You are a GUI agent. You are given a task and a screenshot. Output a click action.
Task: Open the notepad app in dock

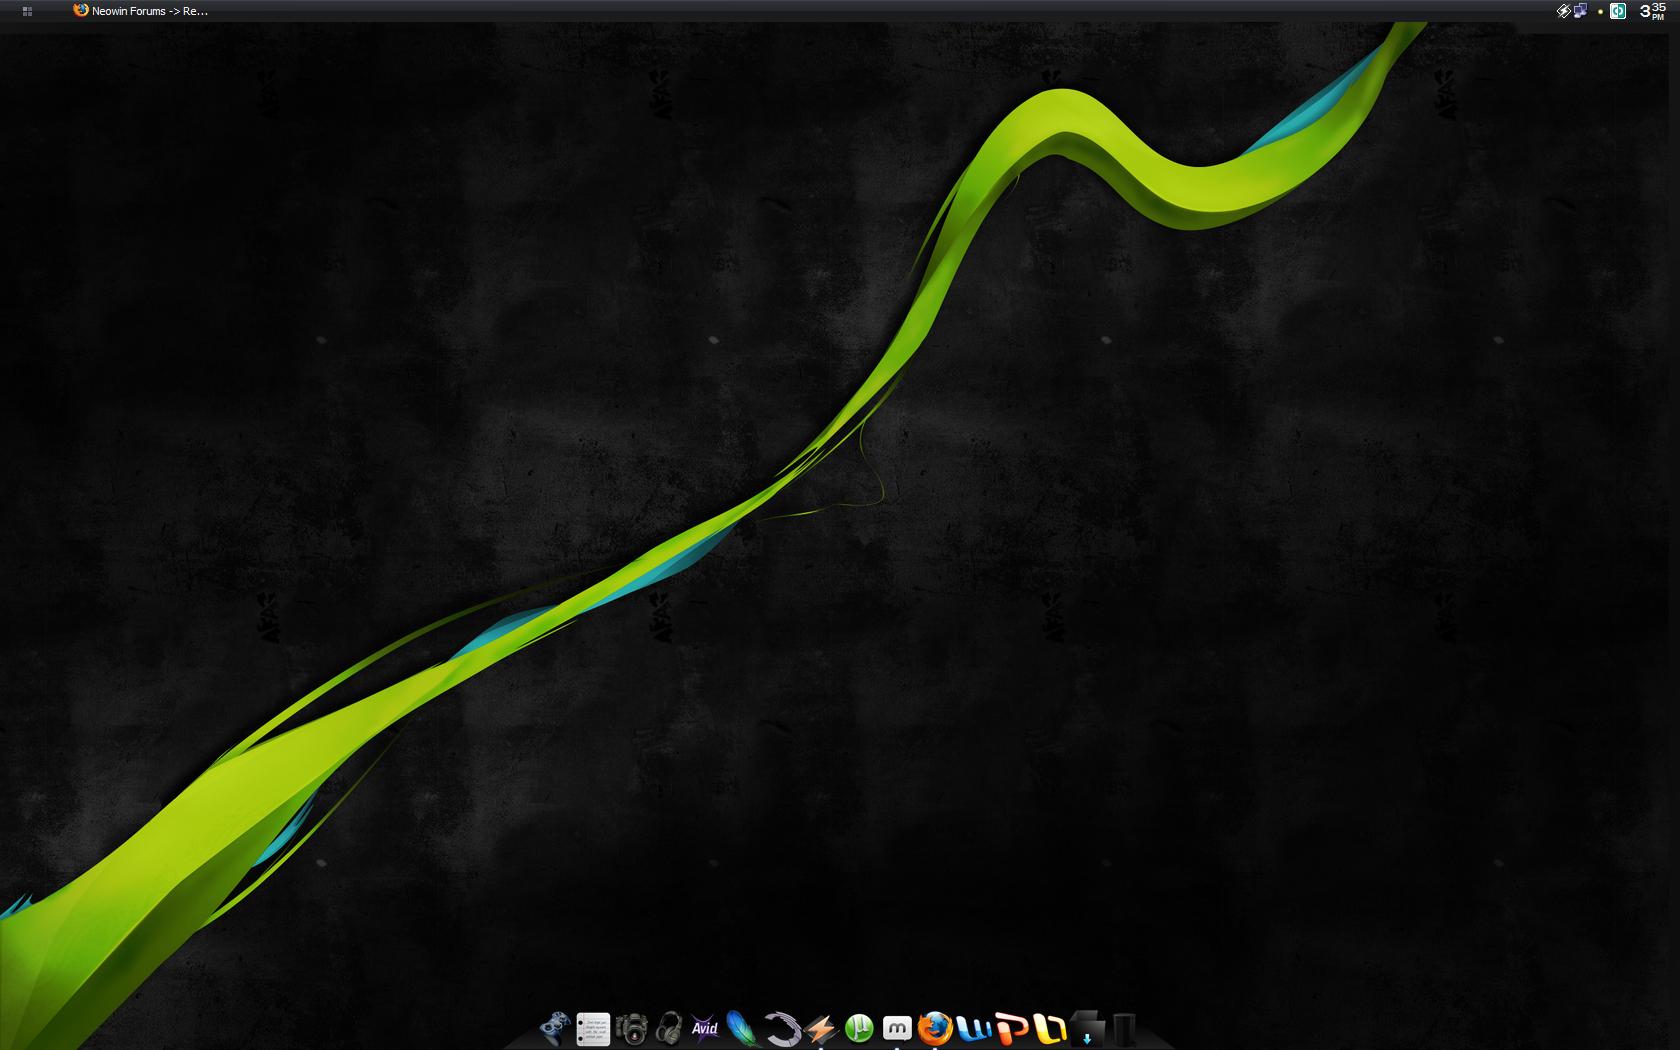pyautogui.click(x=593, y=1028)
